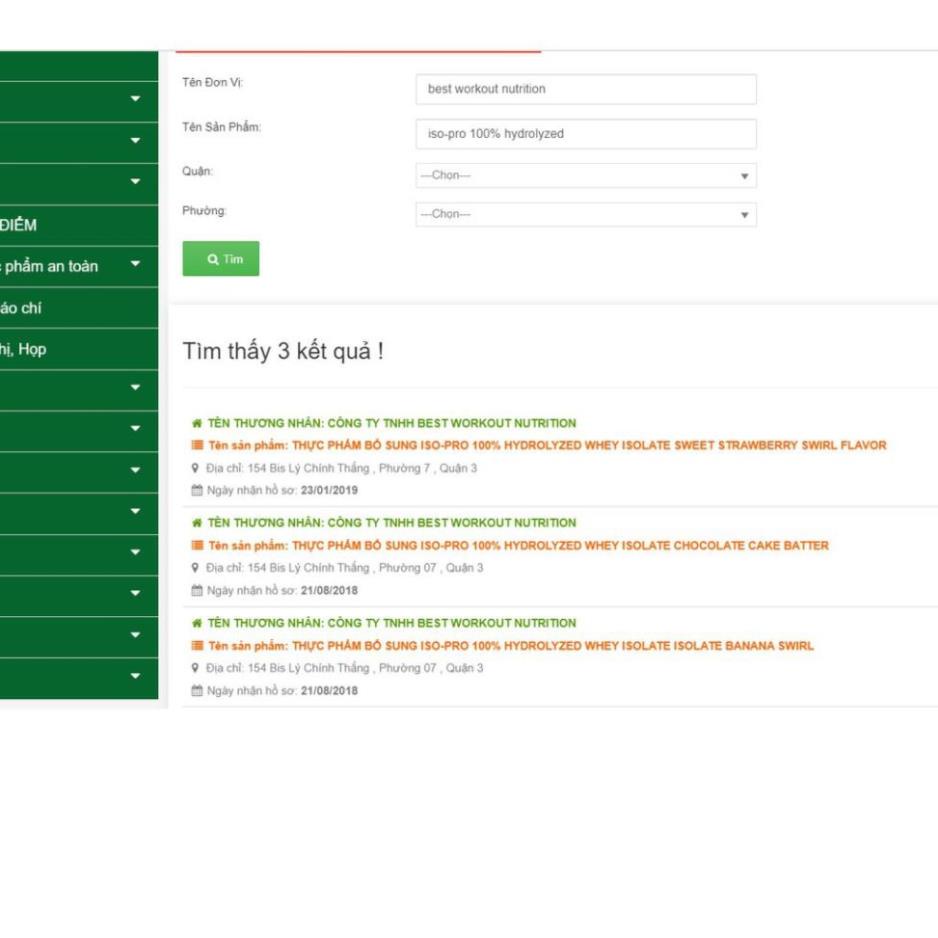
Task: Click the magnifier icon in the Tìm button
Action: 213,259
